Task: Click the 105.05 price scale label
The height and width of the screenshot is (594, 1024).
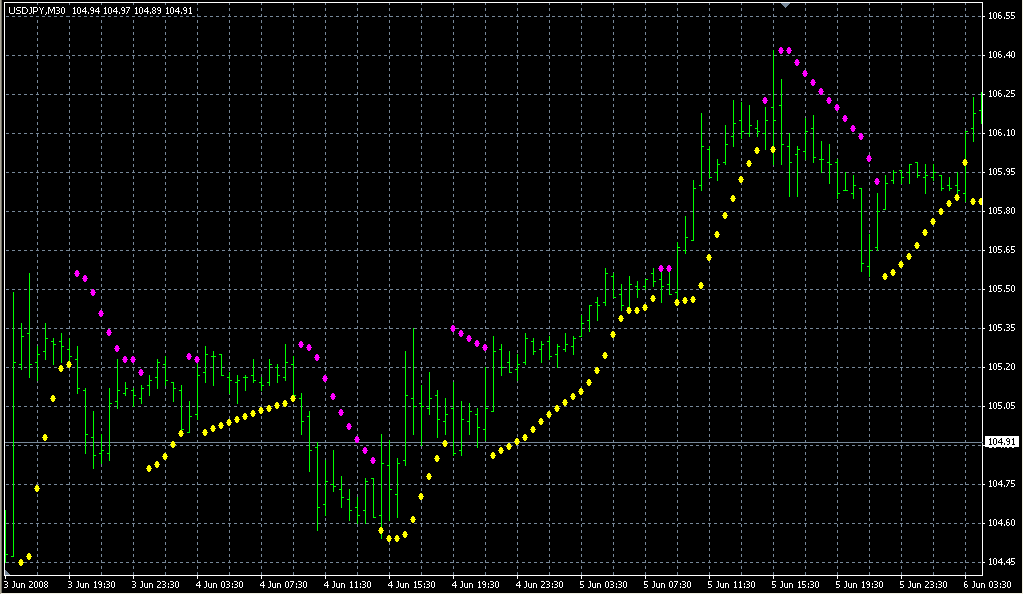Action: (1001, 405)
